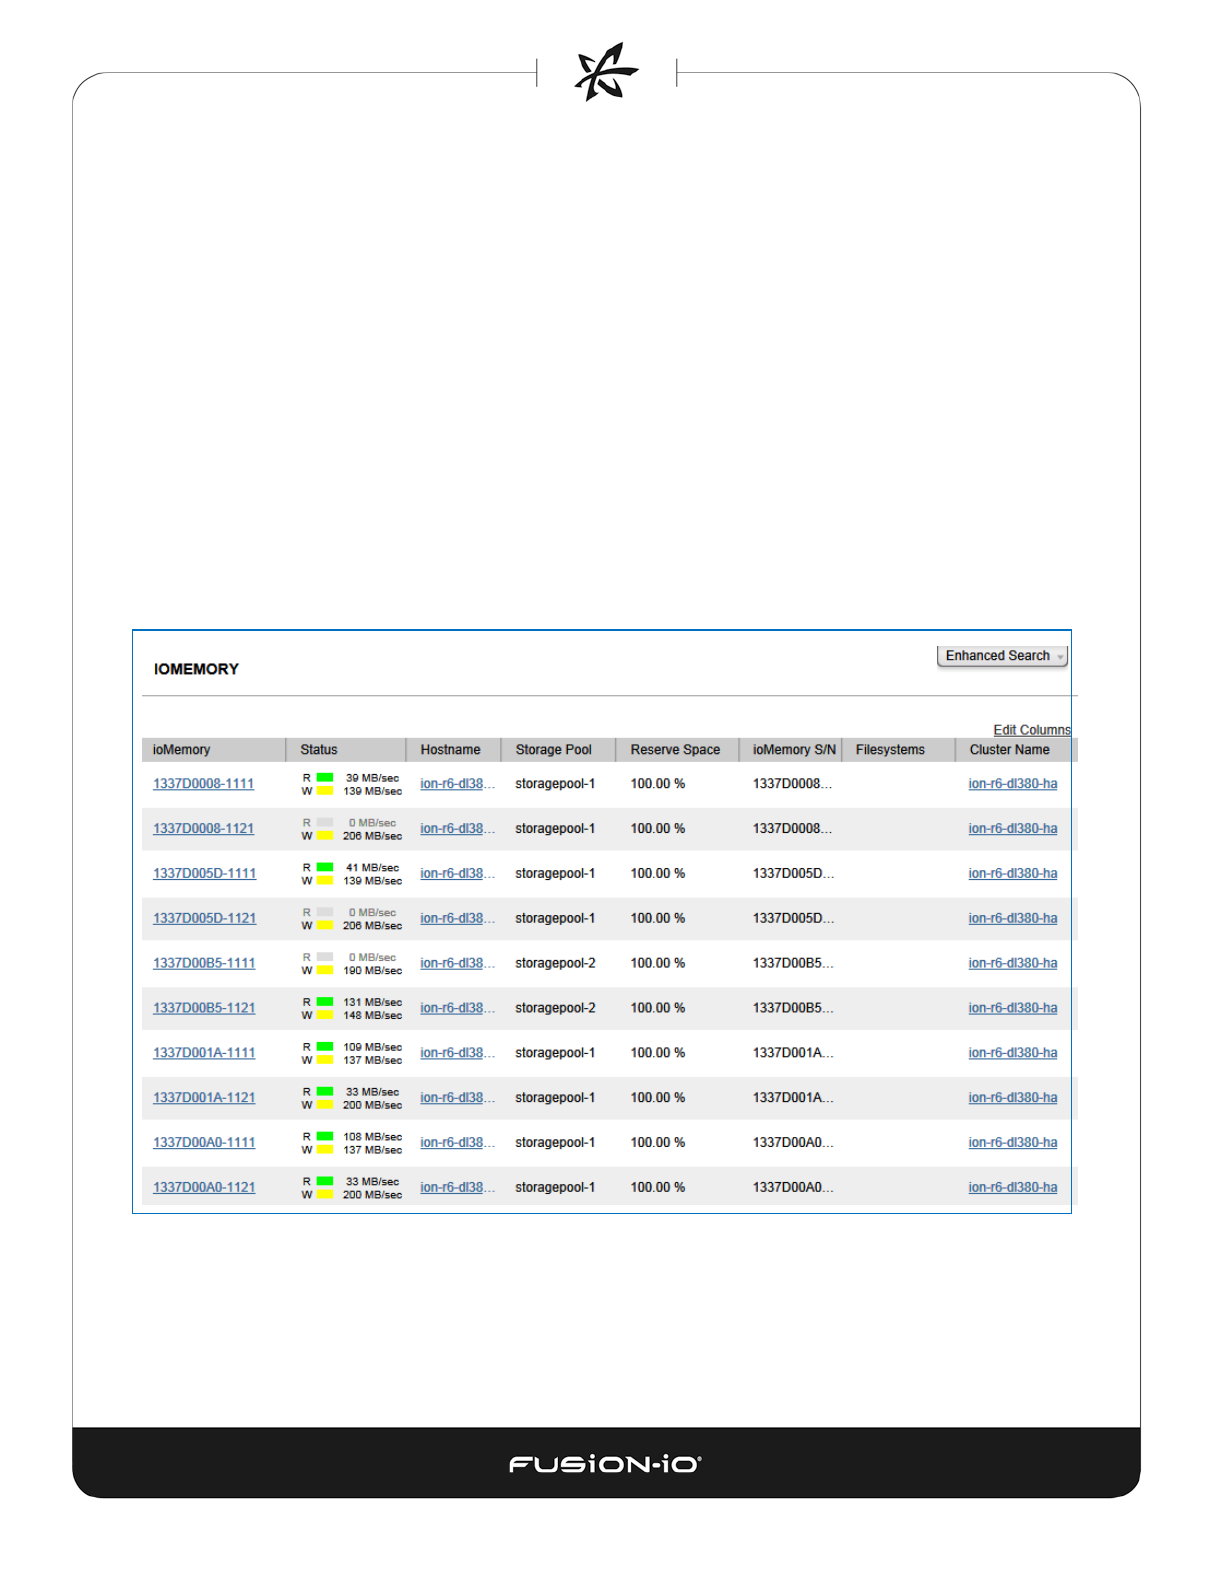
Task: Open device link 1337D005D-1111
Action: (204, 874)
